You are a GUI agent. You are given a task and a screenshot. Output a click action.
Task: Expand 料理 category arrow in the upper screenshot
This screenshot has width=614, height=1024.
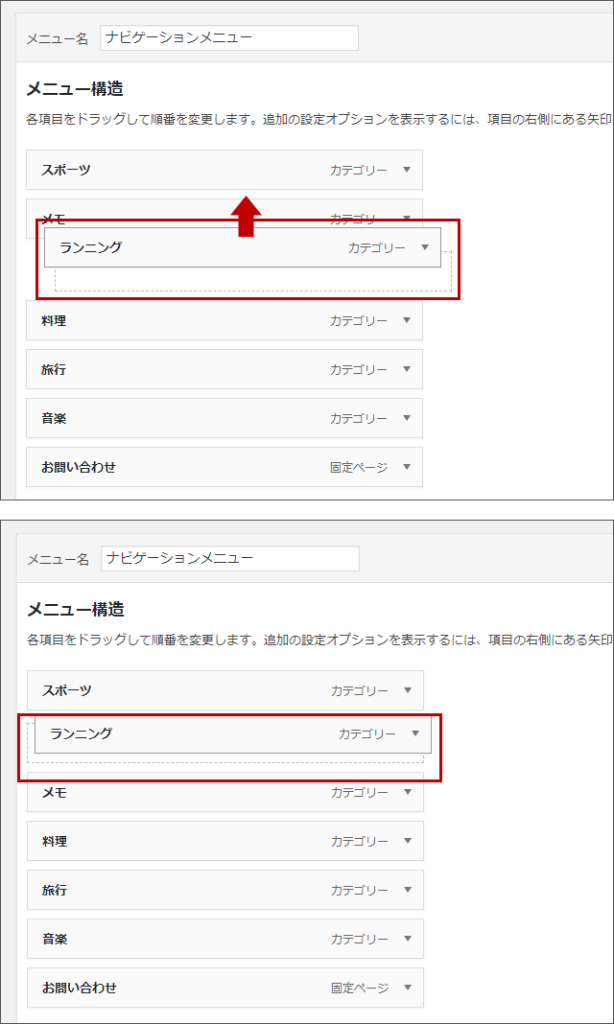coord(406,320)
